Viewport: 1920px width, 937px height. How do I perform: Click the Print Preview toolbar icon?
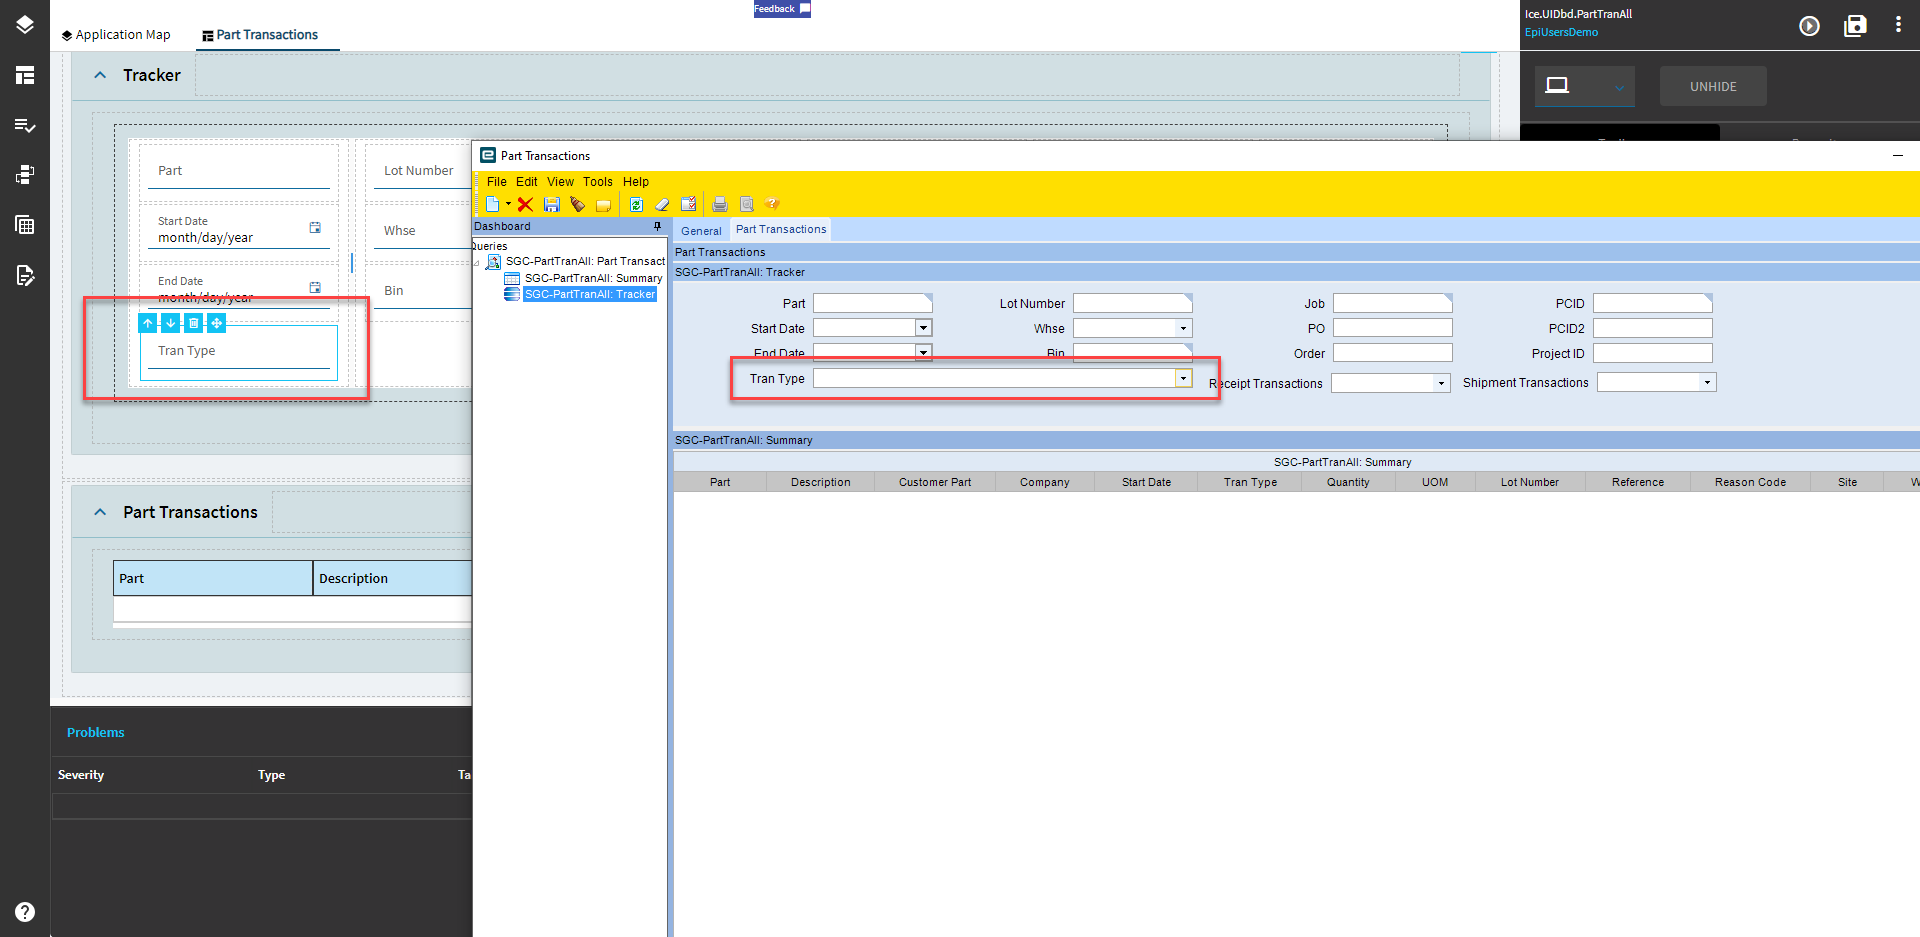coord(746,204)
